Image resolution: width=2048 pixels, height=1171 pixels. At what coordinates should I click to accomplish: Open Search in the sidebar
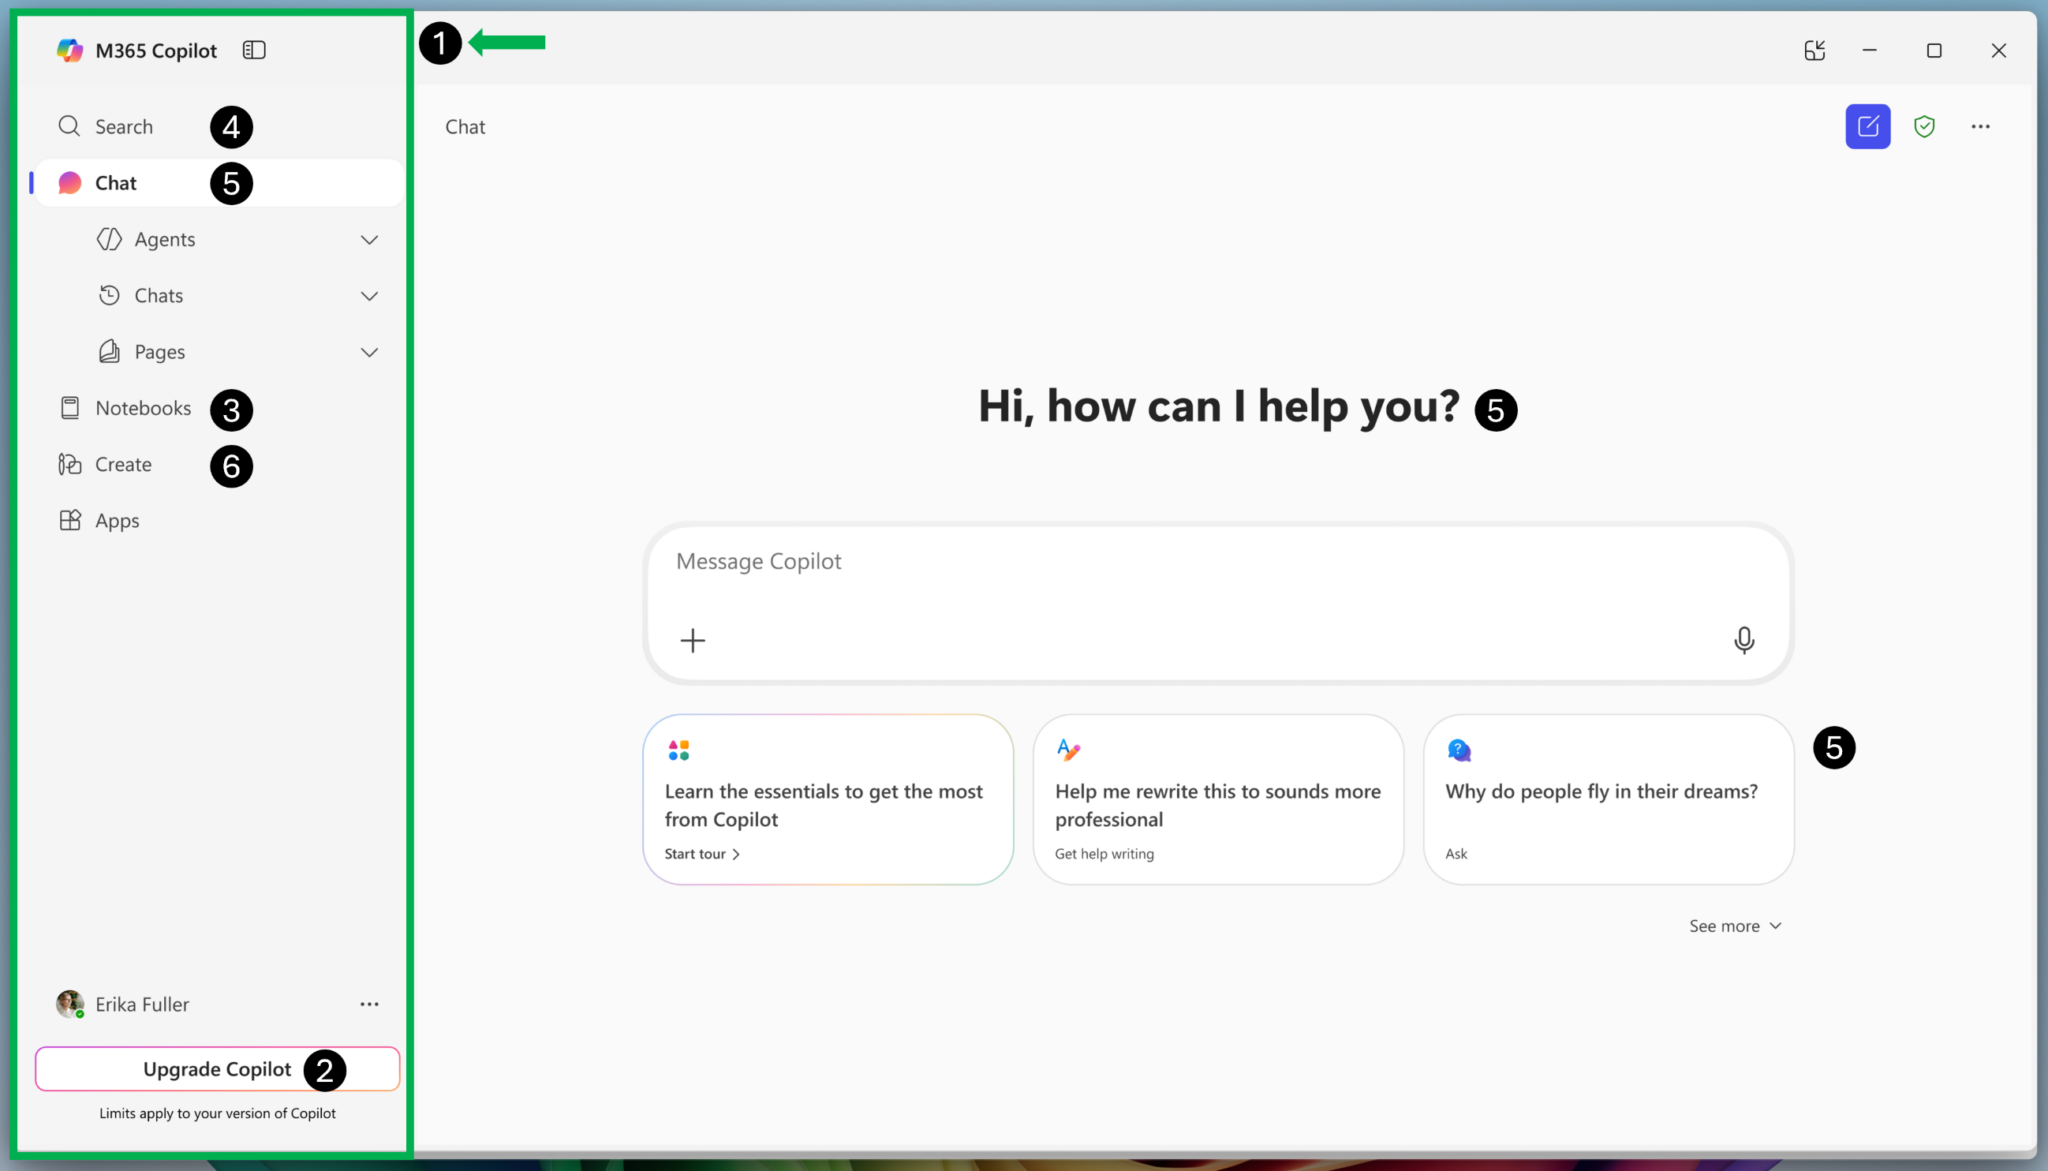tap(123, 127)
